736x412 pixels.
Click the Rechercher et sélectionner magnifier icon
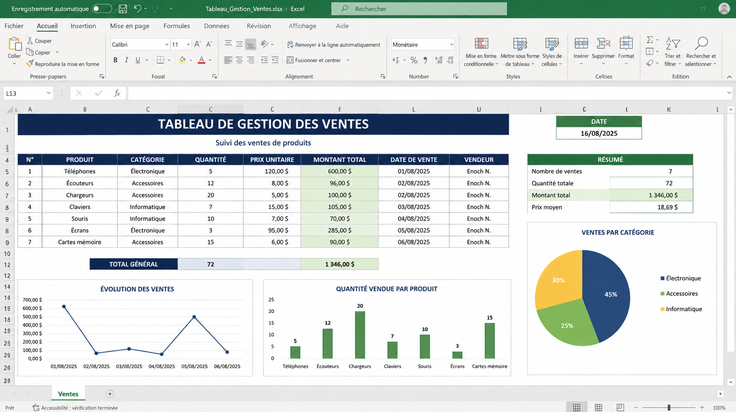701,43
